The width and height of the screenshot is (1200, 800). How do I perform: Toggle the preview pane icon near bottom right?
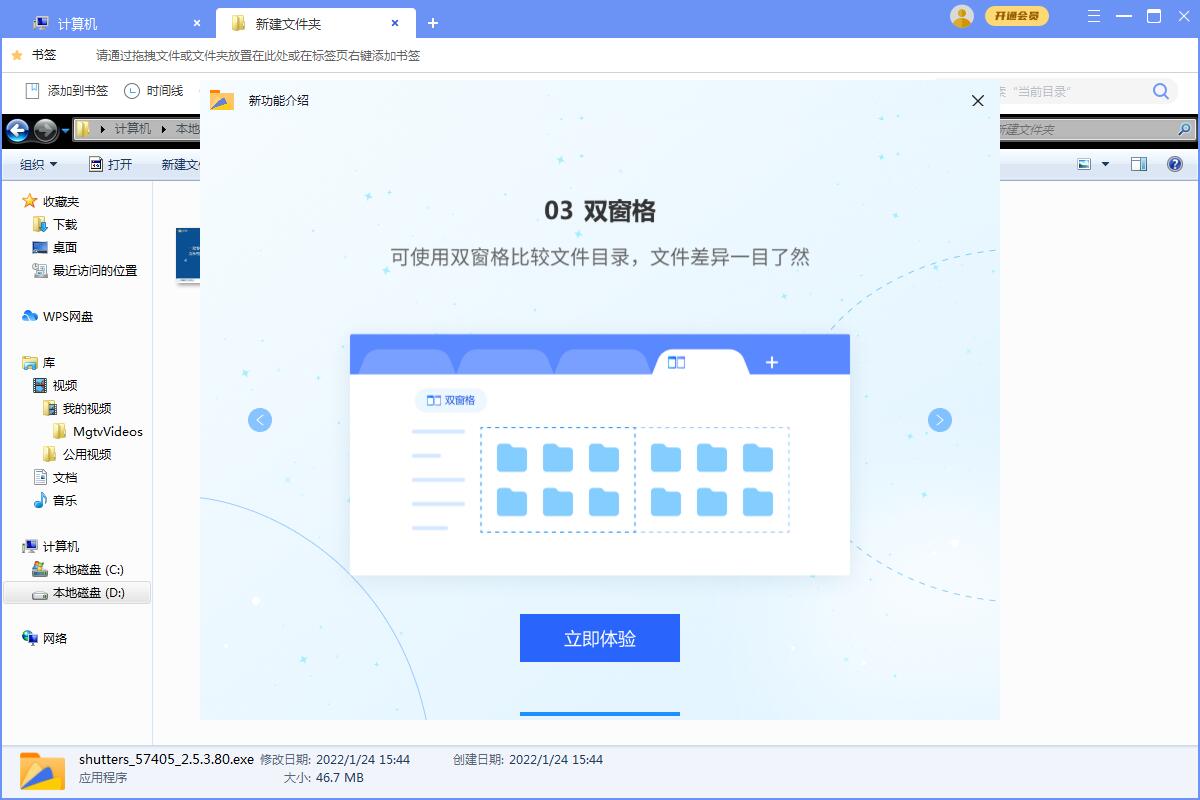(1139, 163)
